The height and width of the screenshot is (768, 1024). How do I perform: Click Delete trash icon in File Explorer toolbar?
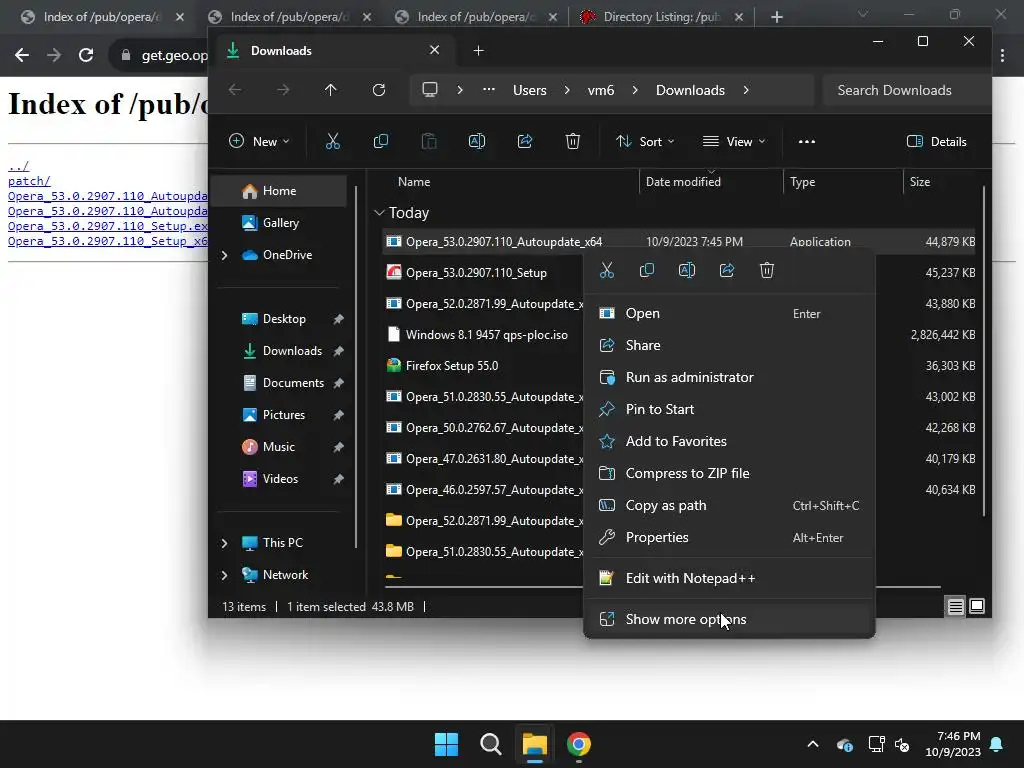point(573,142)
